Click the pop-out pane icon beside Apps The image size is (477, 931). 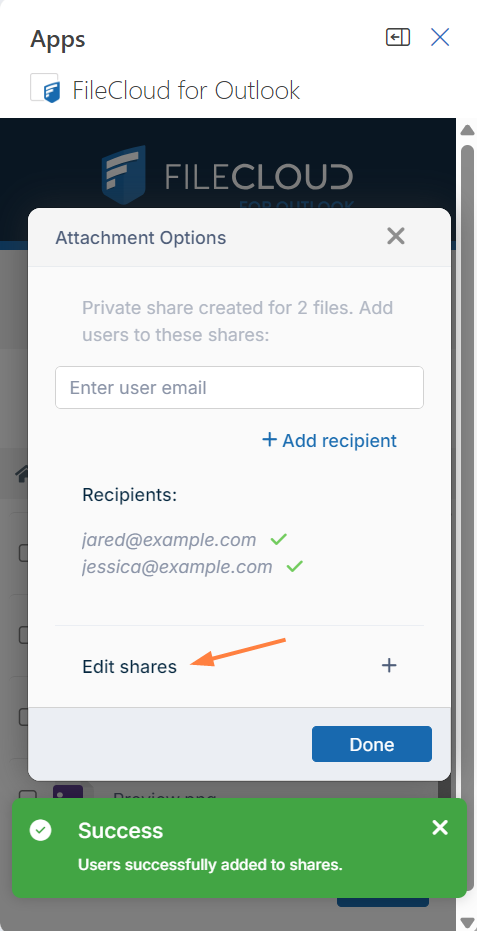tap(397, 37)
